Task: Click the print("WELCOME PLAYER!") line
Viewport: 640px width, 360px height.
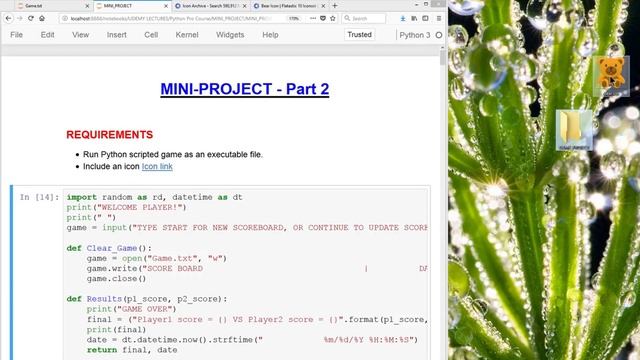Action: coord(127,207)
